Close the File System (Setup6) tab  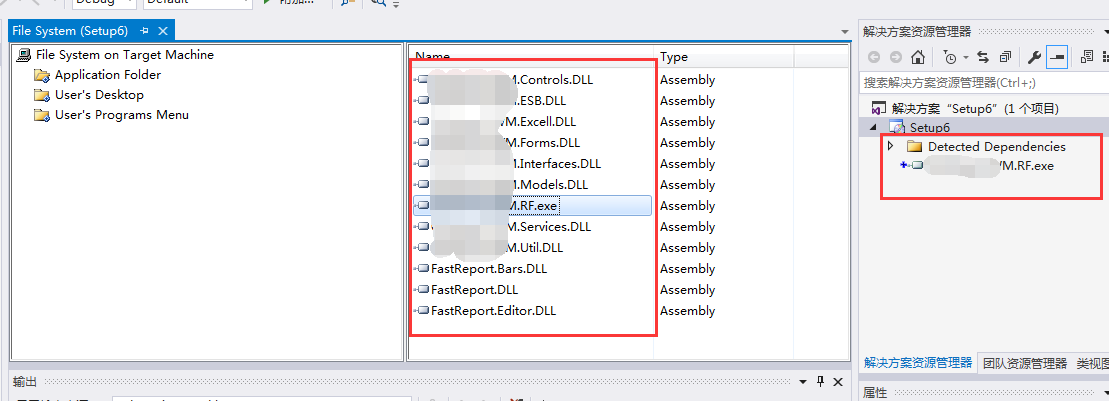(x=163, y=31)
